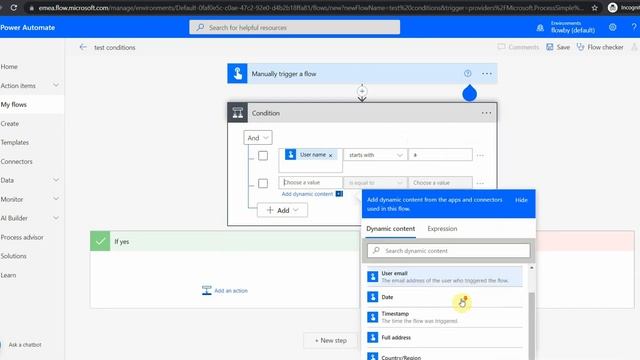Click the Save button label
This screenshot has height=360, width=640.
pyautogui.click(x=563, y=47)
